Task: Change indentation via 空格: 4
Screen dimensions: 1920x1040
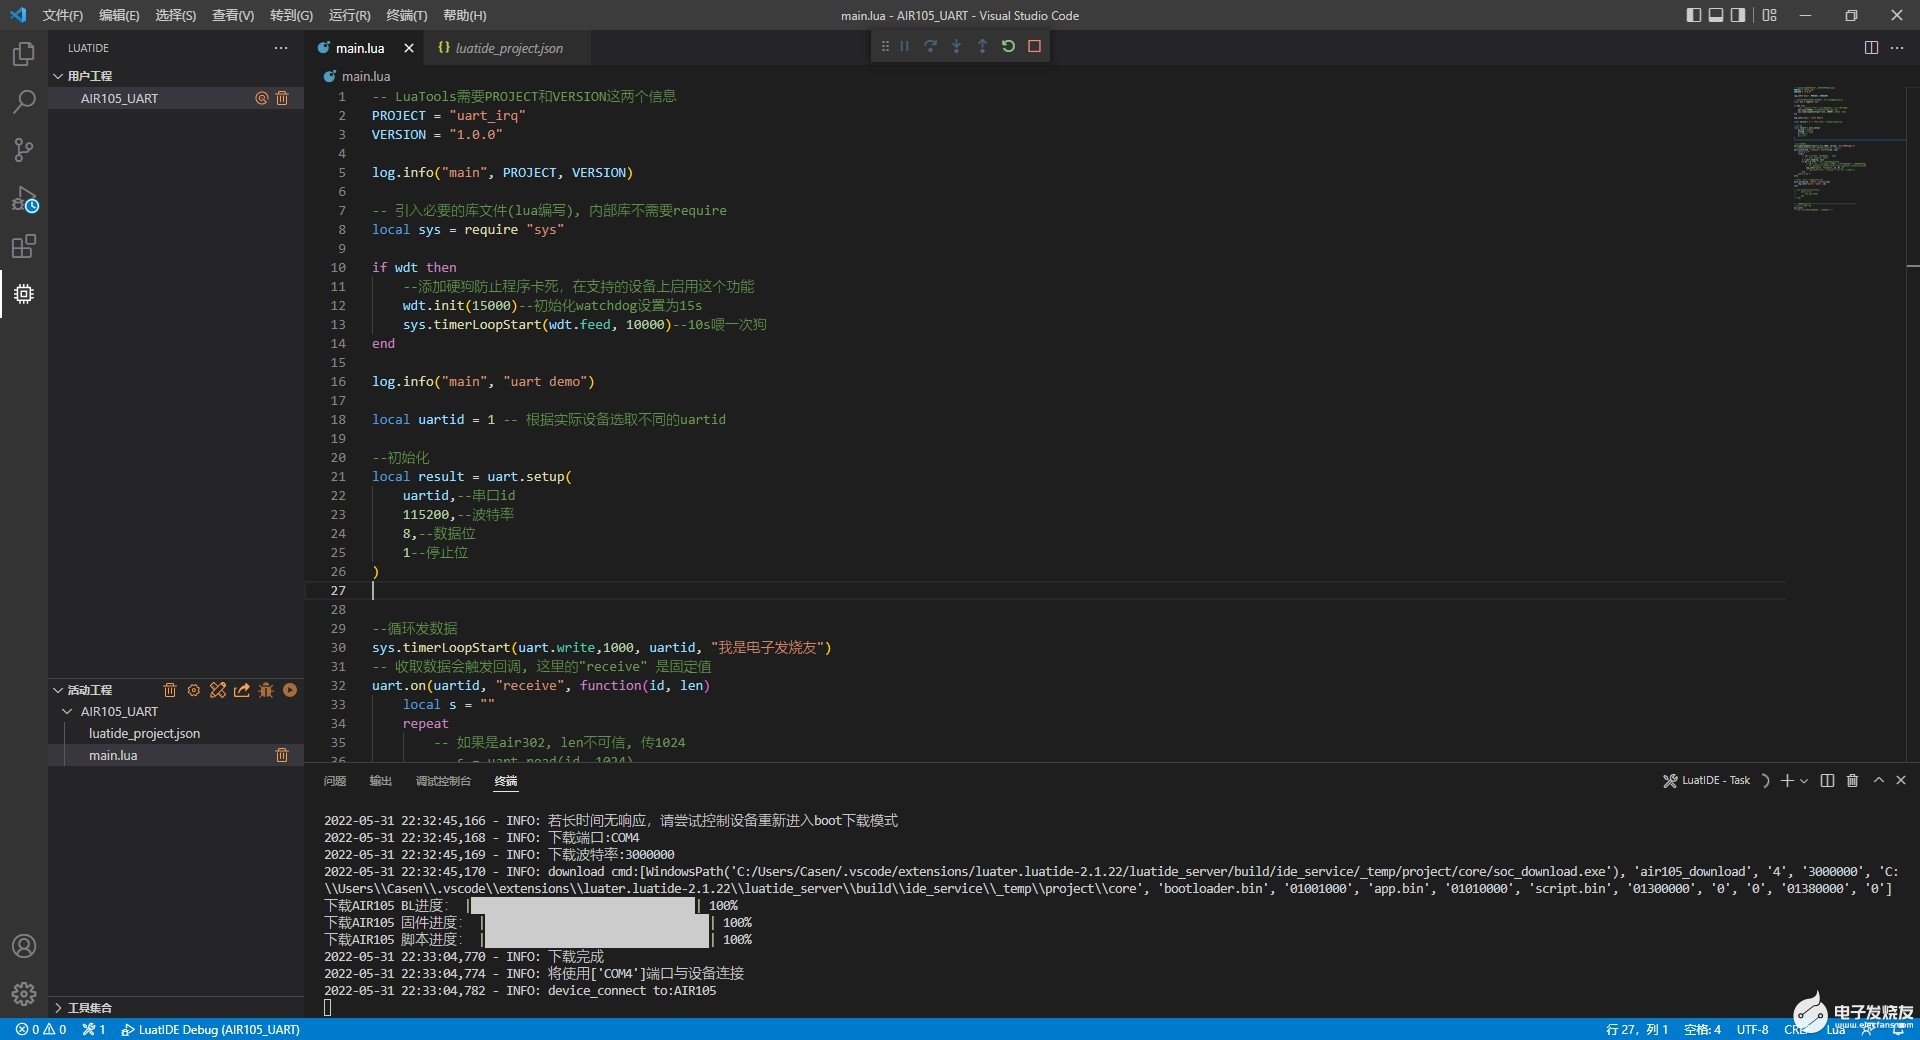Action: [1702, 1029]
